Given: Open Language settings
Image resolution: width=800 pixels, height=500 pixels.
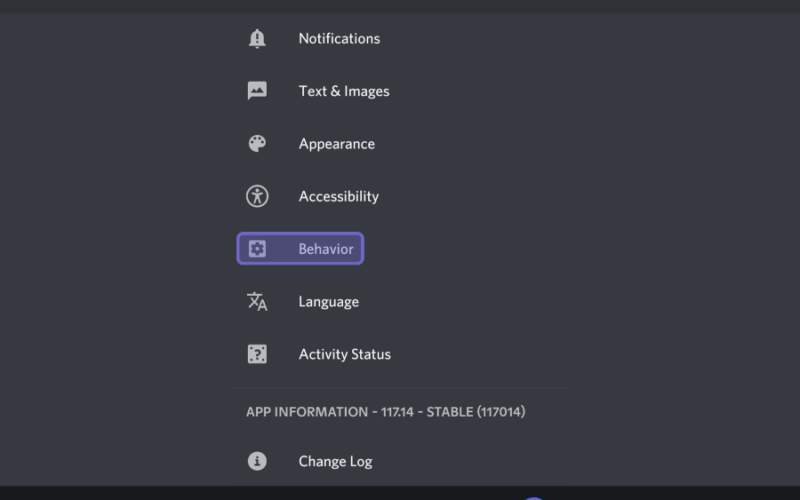Looking at the screenshot, I should tap(400, 301).
